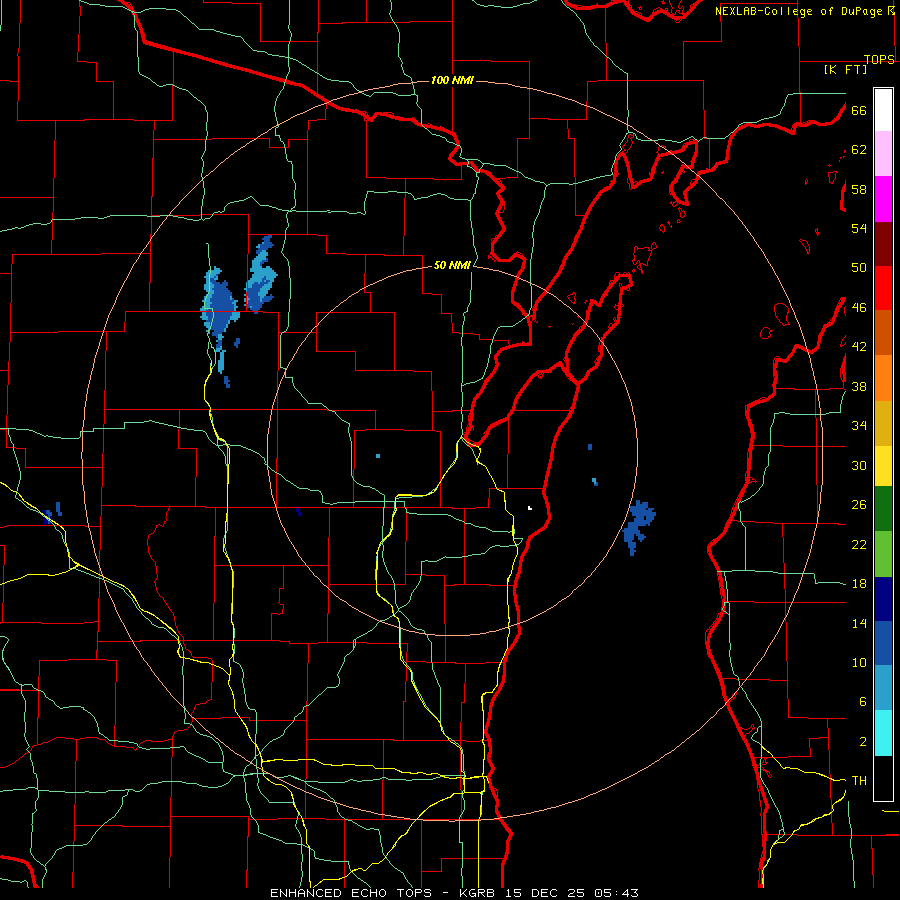The image size is (900, 900).
Task: Click the "38" scale label
Action: coord(859,387)
